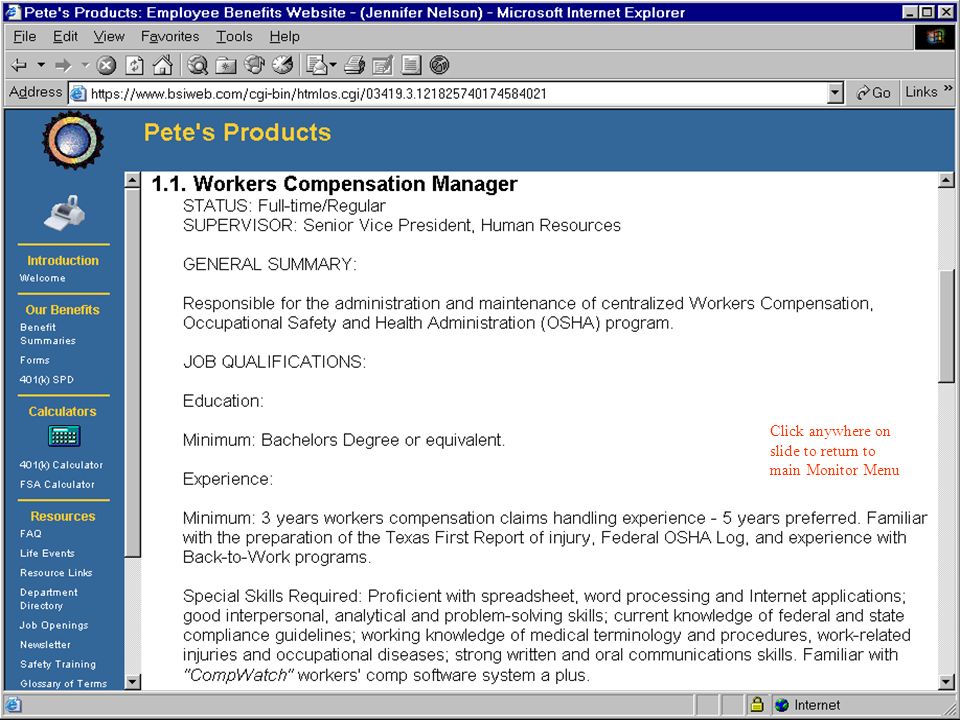Click the Introduction sidebar heading
Viewport: 960px width, 720px height.
62,260
